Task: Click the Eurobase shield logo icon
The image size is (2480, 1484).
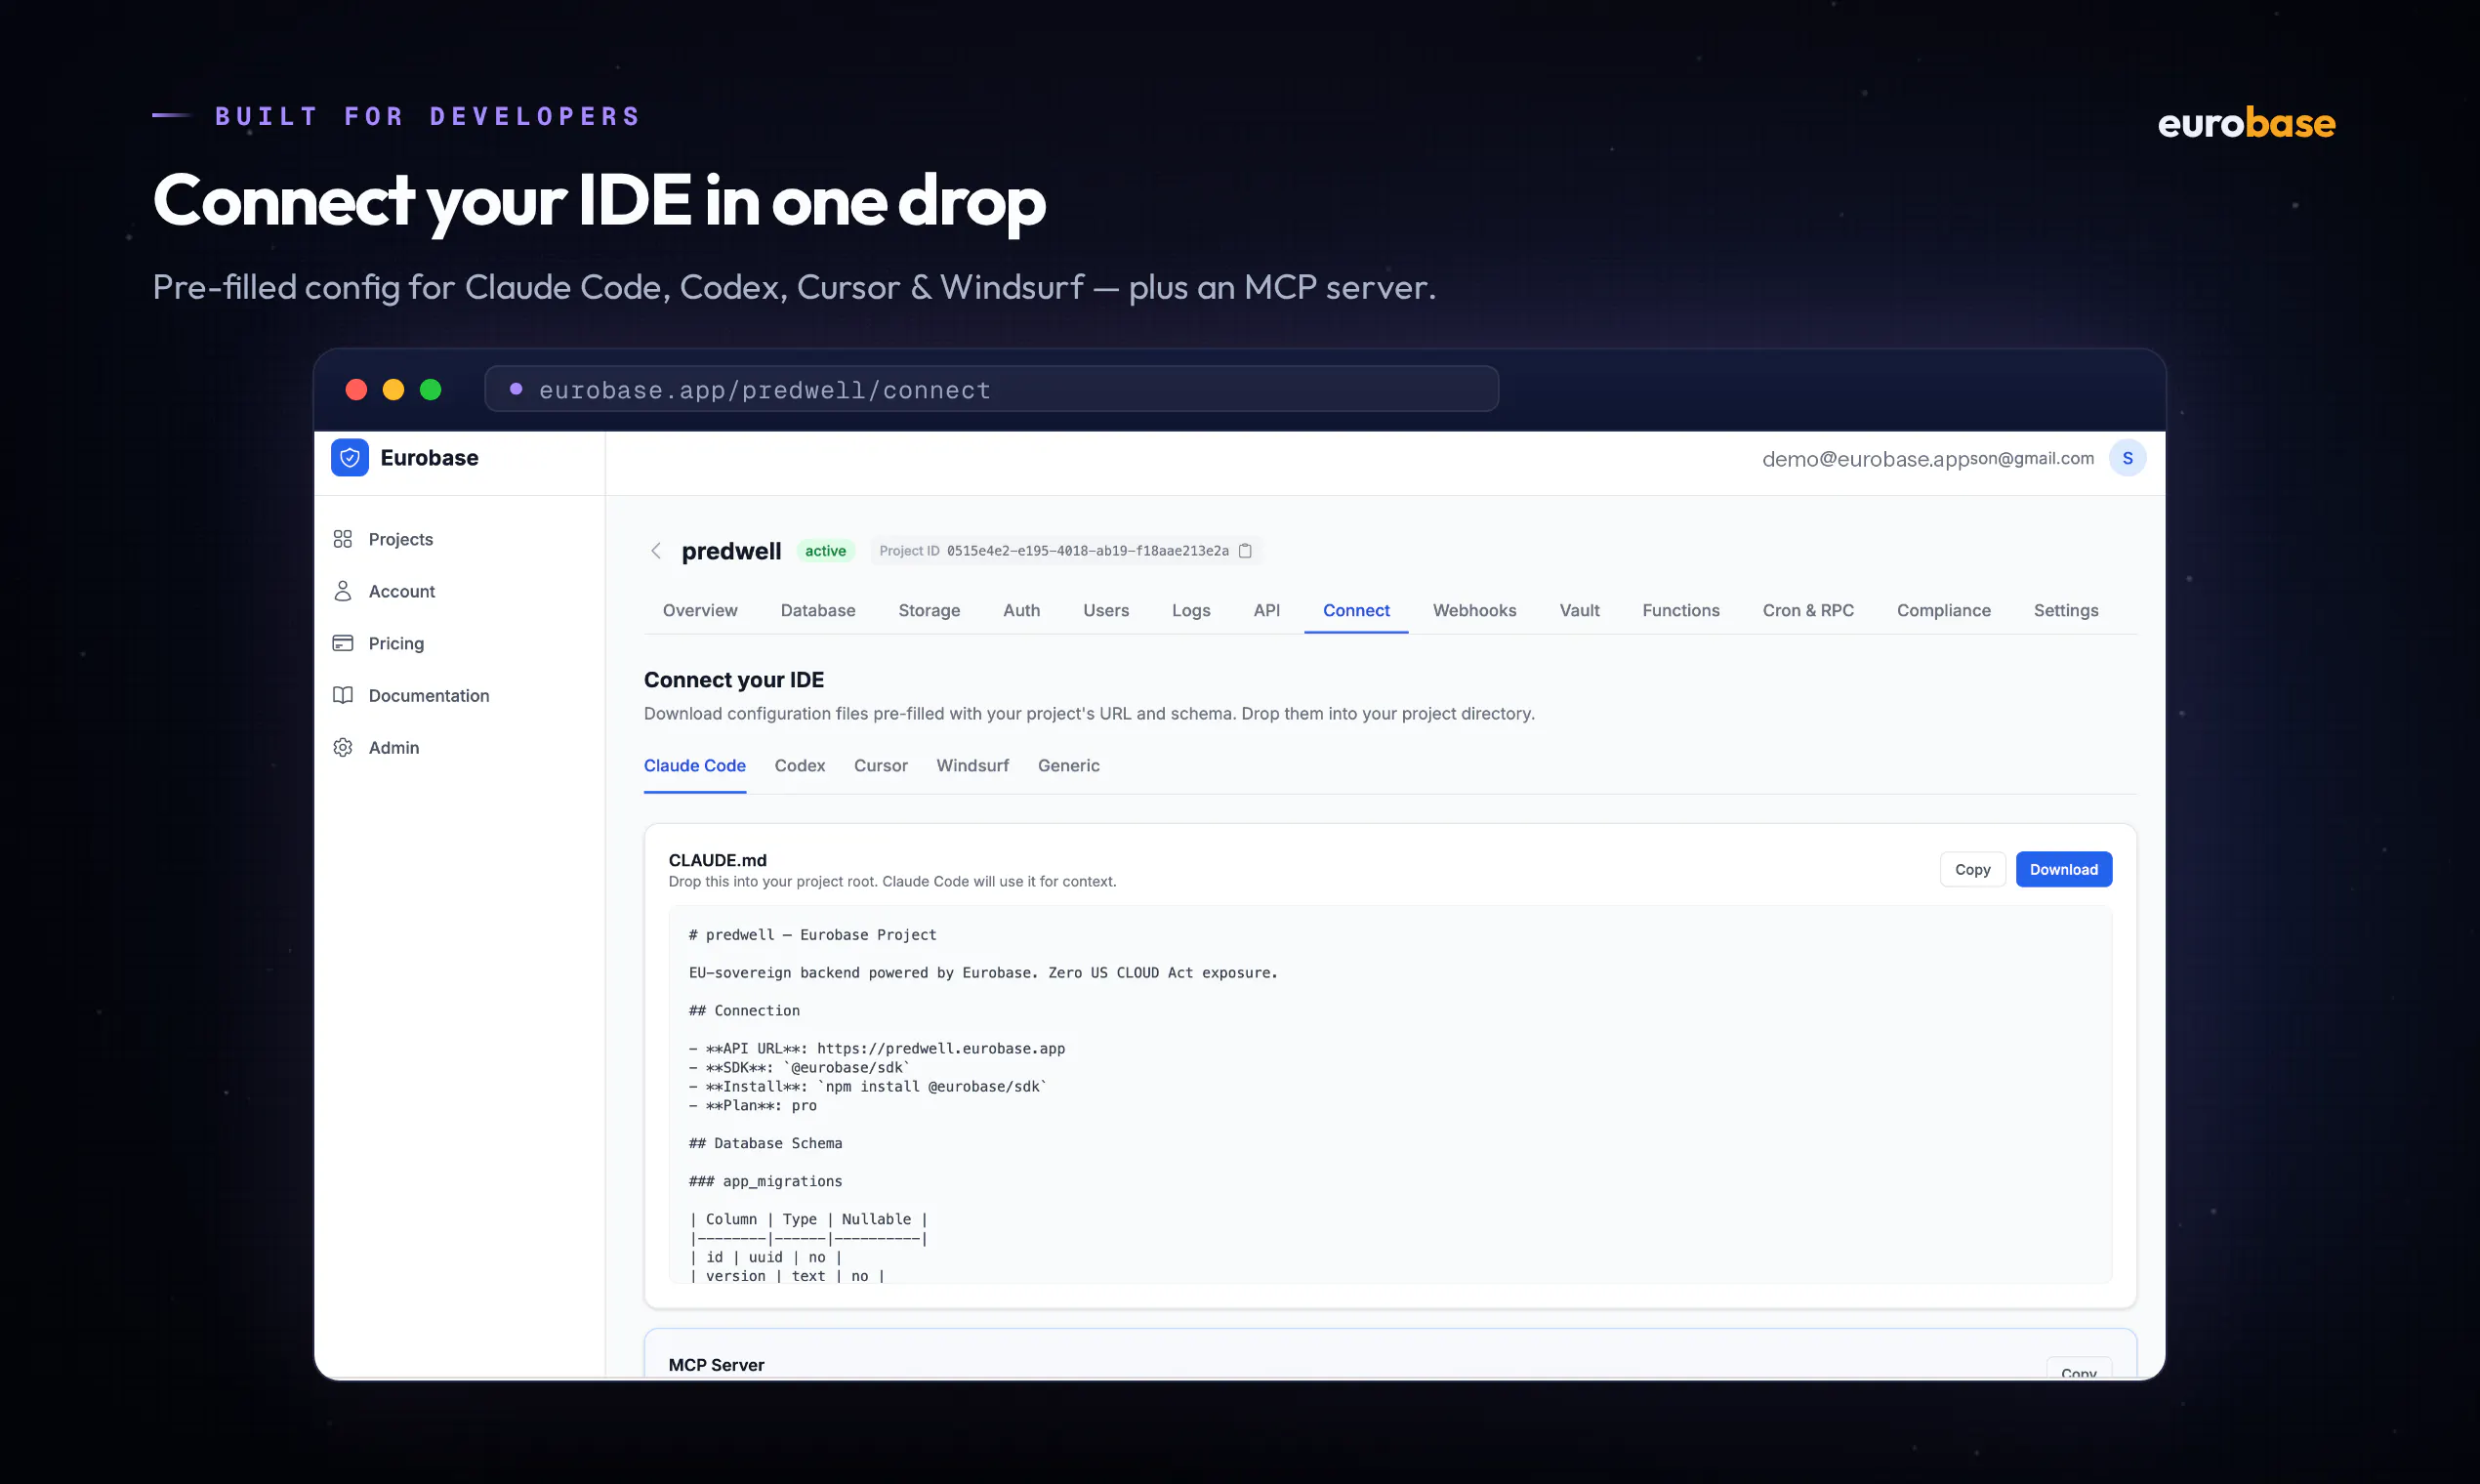Action: [350, 458]
